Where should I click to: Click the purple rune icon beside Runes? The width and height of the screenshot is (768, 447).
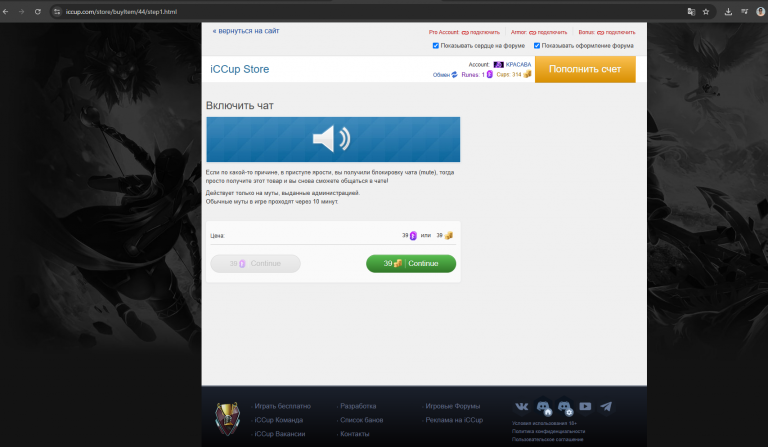pos(489,74)
